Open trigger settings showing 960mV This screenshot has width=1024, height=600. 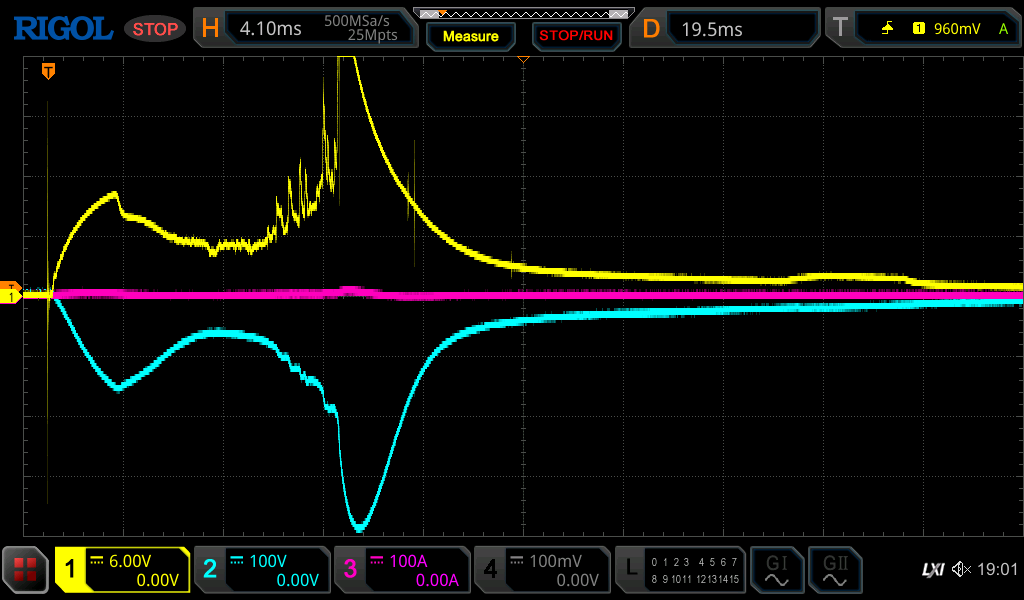click(922, 29)
